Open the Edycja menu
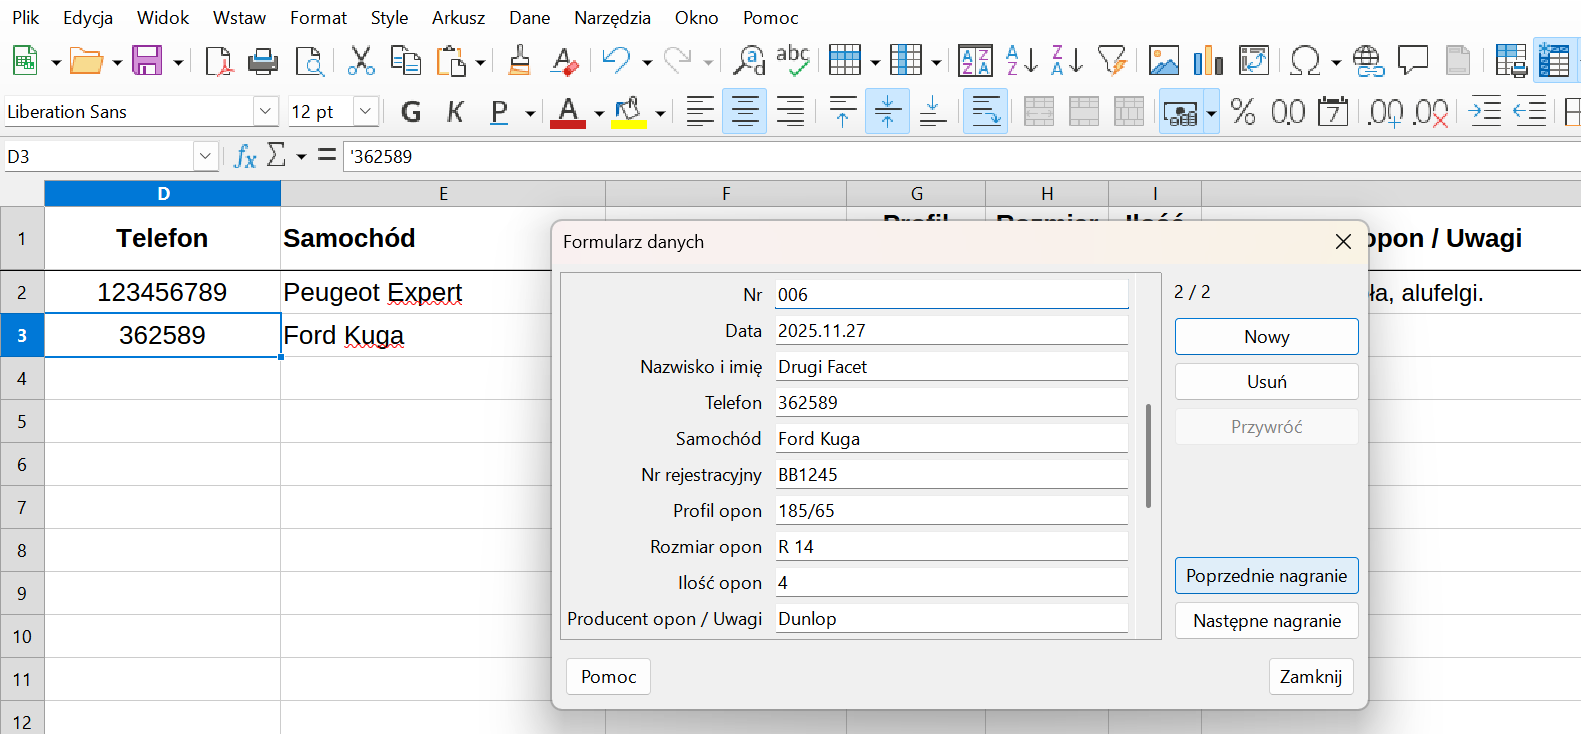Viewport: 1581px width, 734px height. tap(88, 18)
